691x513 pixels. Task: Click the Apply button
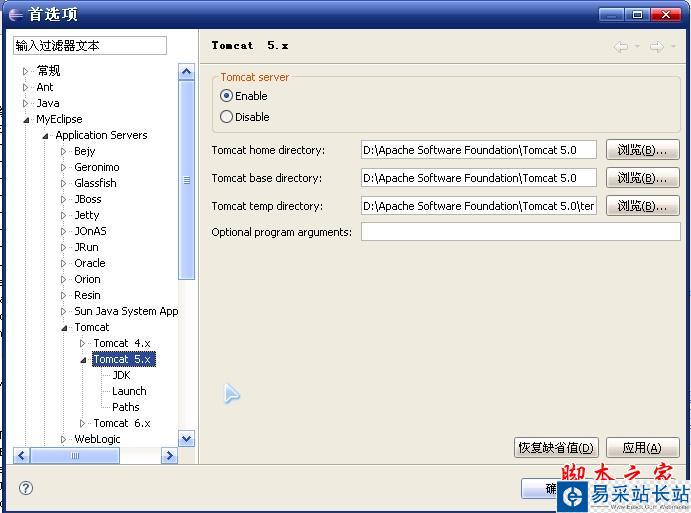pyautogui.click(x=643, y=448)
